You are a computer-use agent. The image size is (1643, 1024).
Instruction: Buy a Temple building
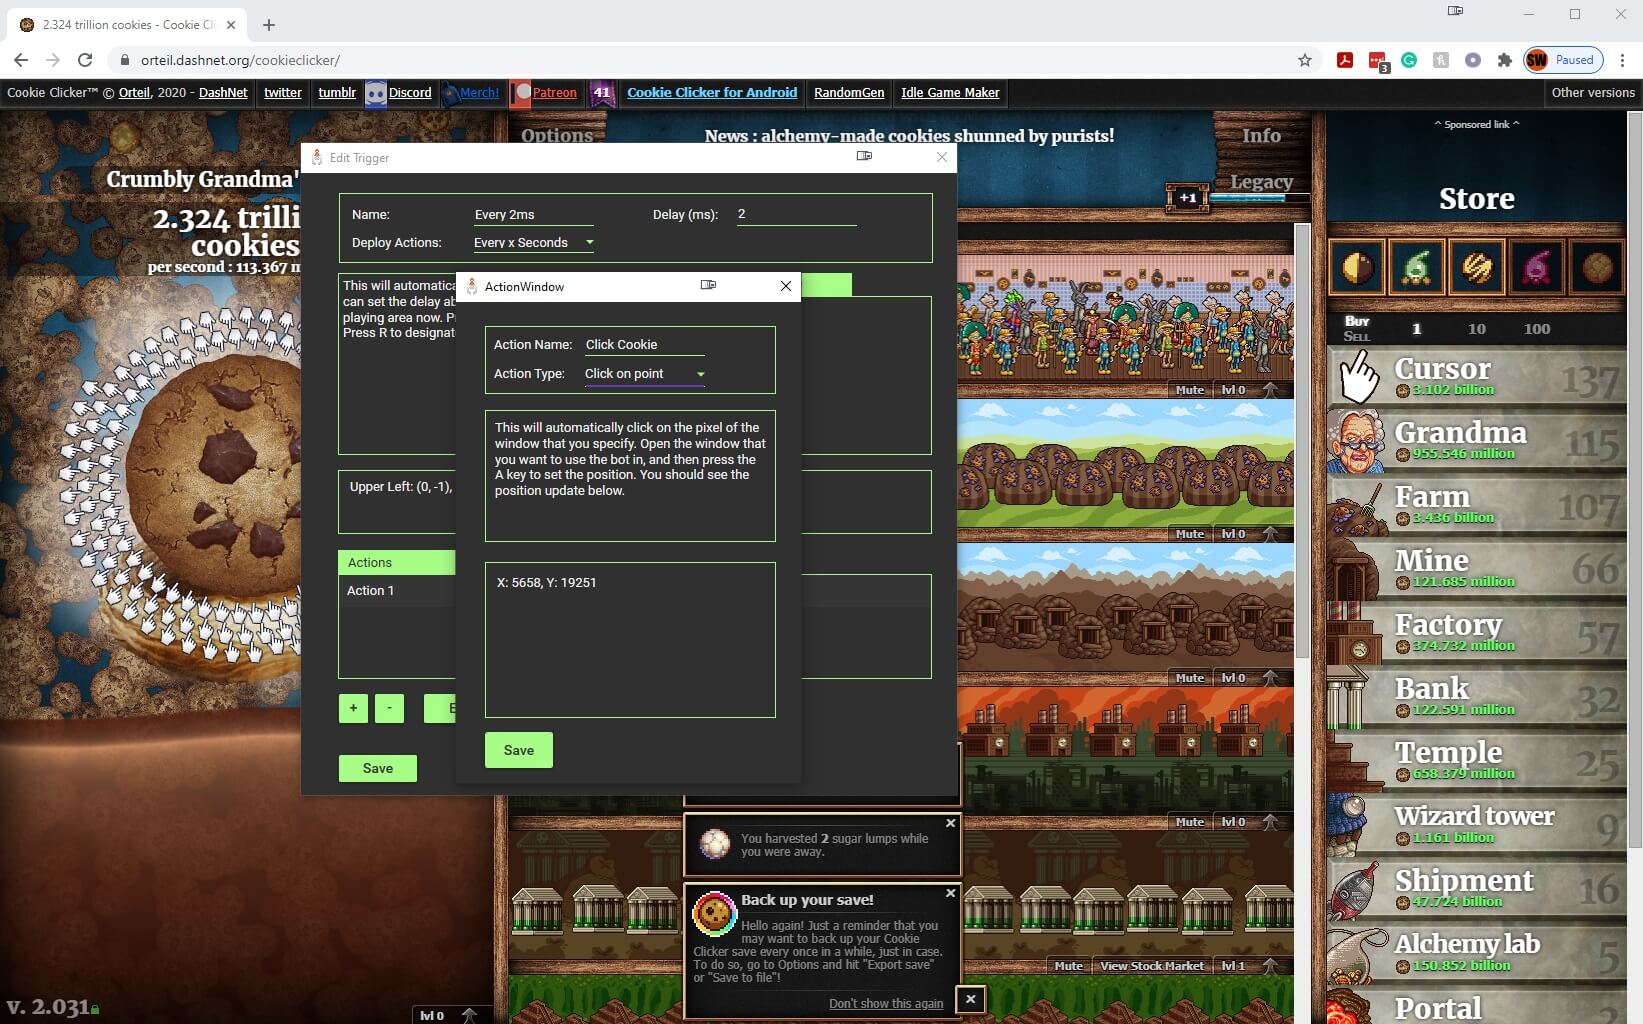point(1477,761)
